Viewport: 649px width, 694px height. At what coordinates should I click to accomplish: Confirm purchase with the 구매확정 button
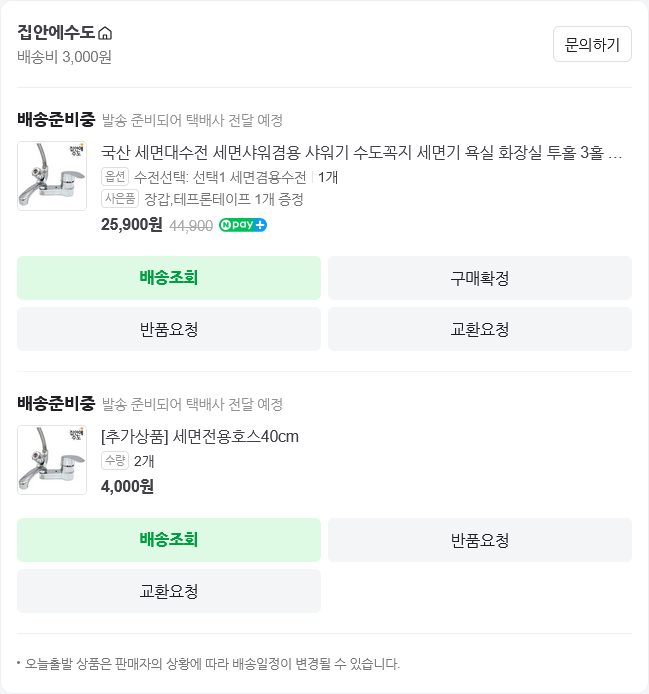[480, 278]
